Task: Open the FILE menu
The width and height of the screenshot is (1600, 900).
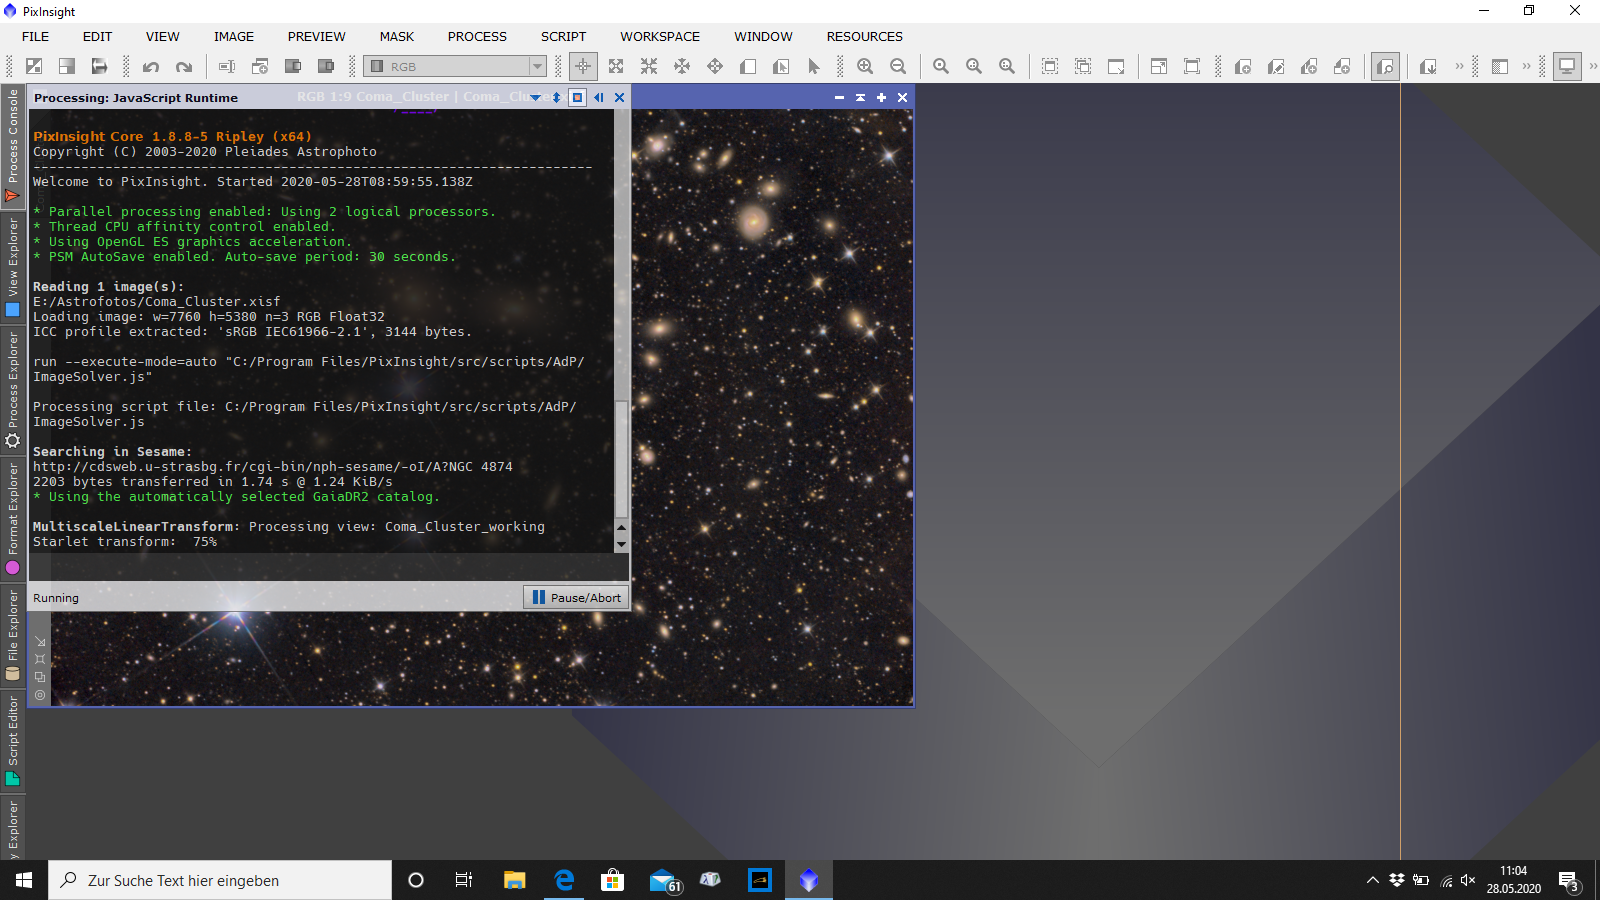Action: point(35,36)
